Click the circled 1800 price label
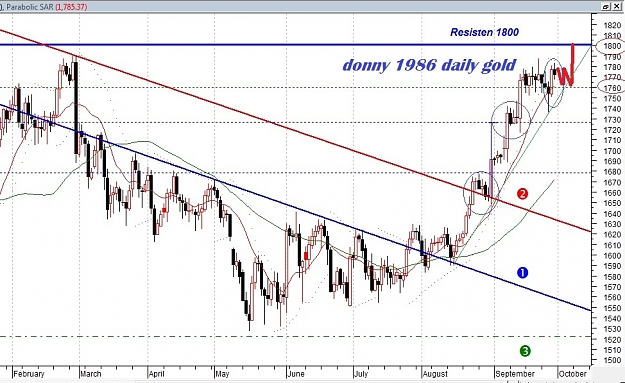The width and height of the screenshot is (625, 383). pos(611,46)
